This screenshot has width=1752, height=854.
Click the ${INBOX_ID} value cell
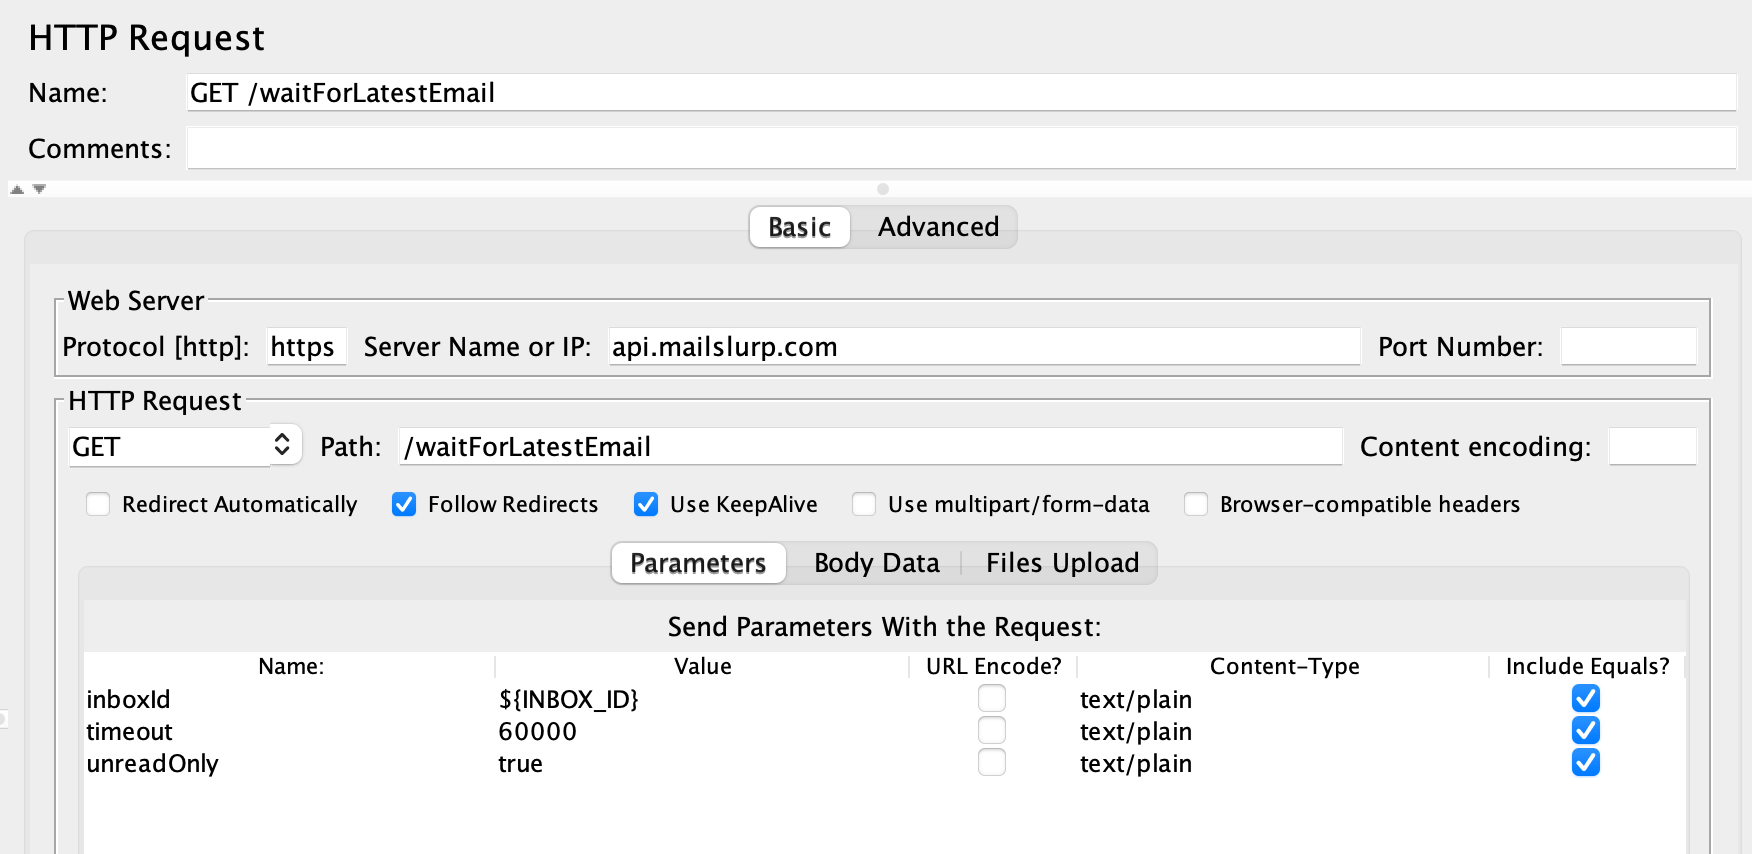coord(702,699)
